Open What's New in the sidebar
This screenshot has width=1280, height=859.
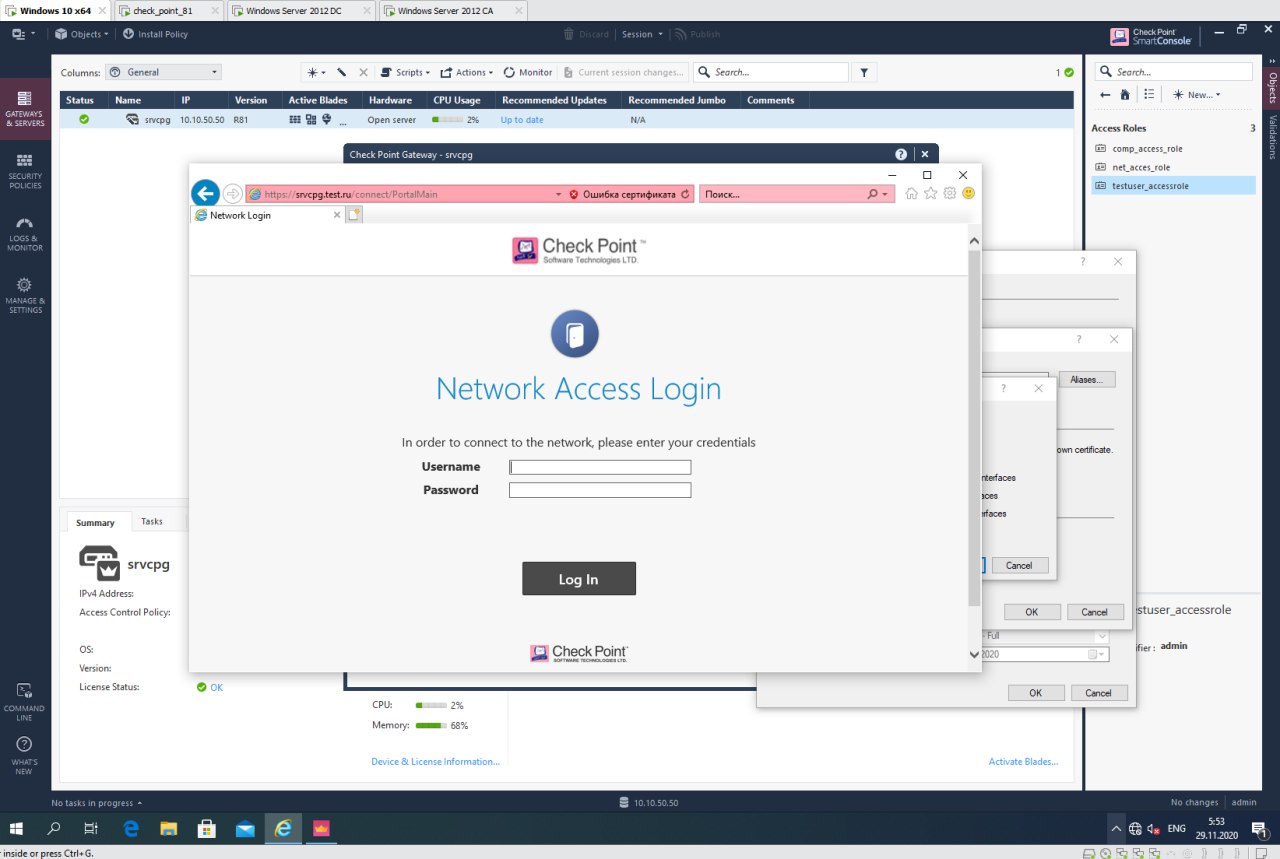pos(25,756)
